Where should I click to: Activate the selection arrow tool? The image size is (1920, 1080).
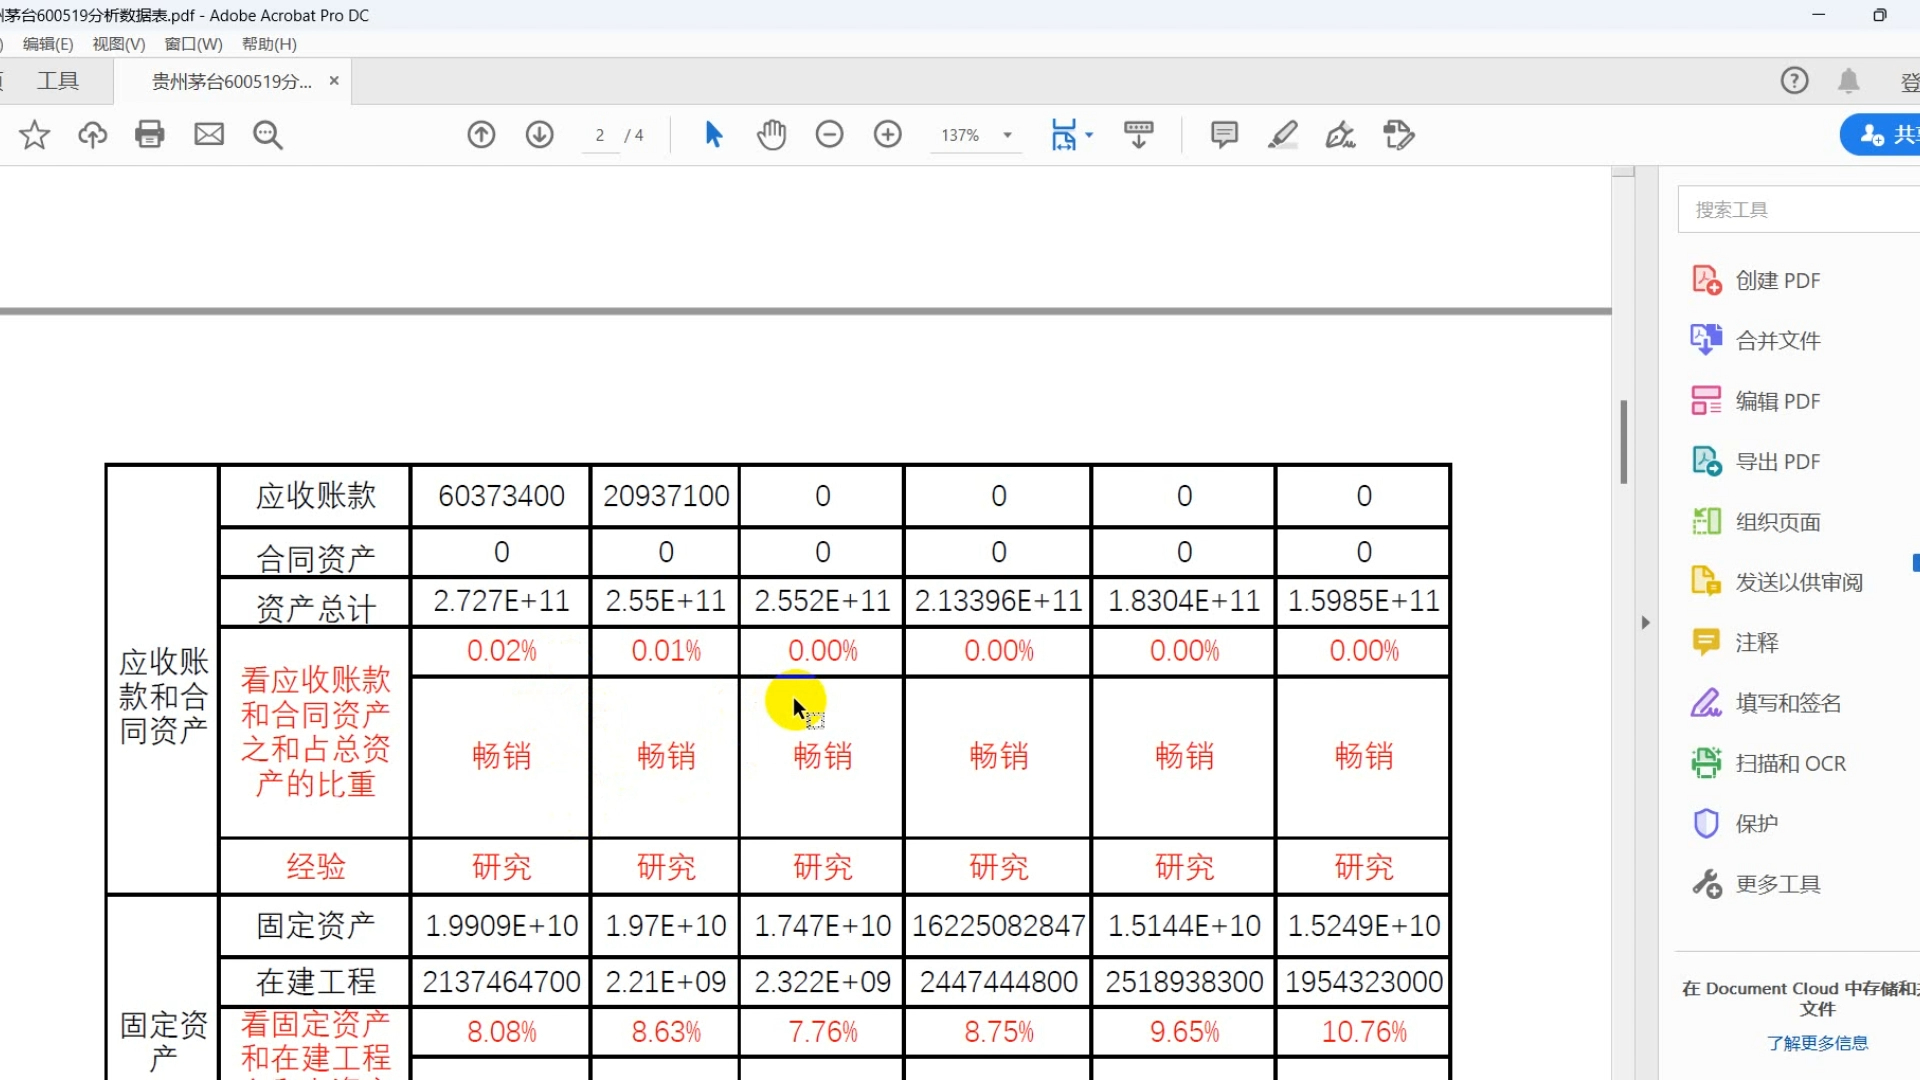click(713, 134)
